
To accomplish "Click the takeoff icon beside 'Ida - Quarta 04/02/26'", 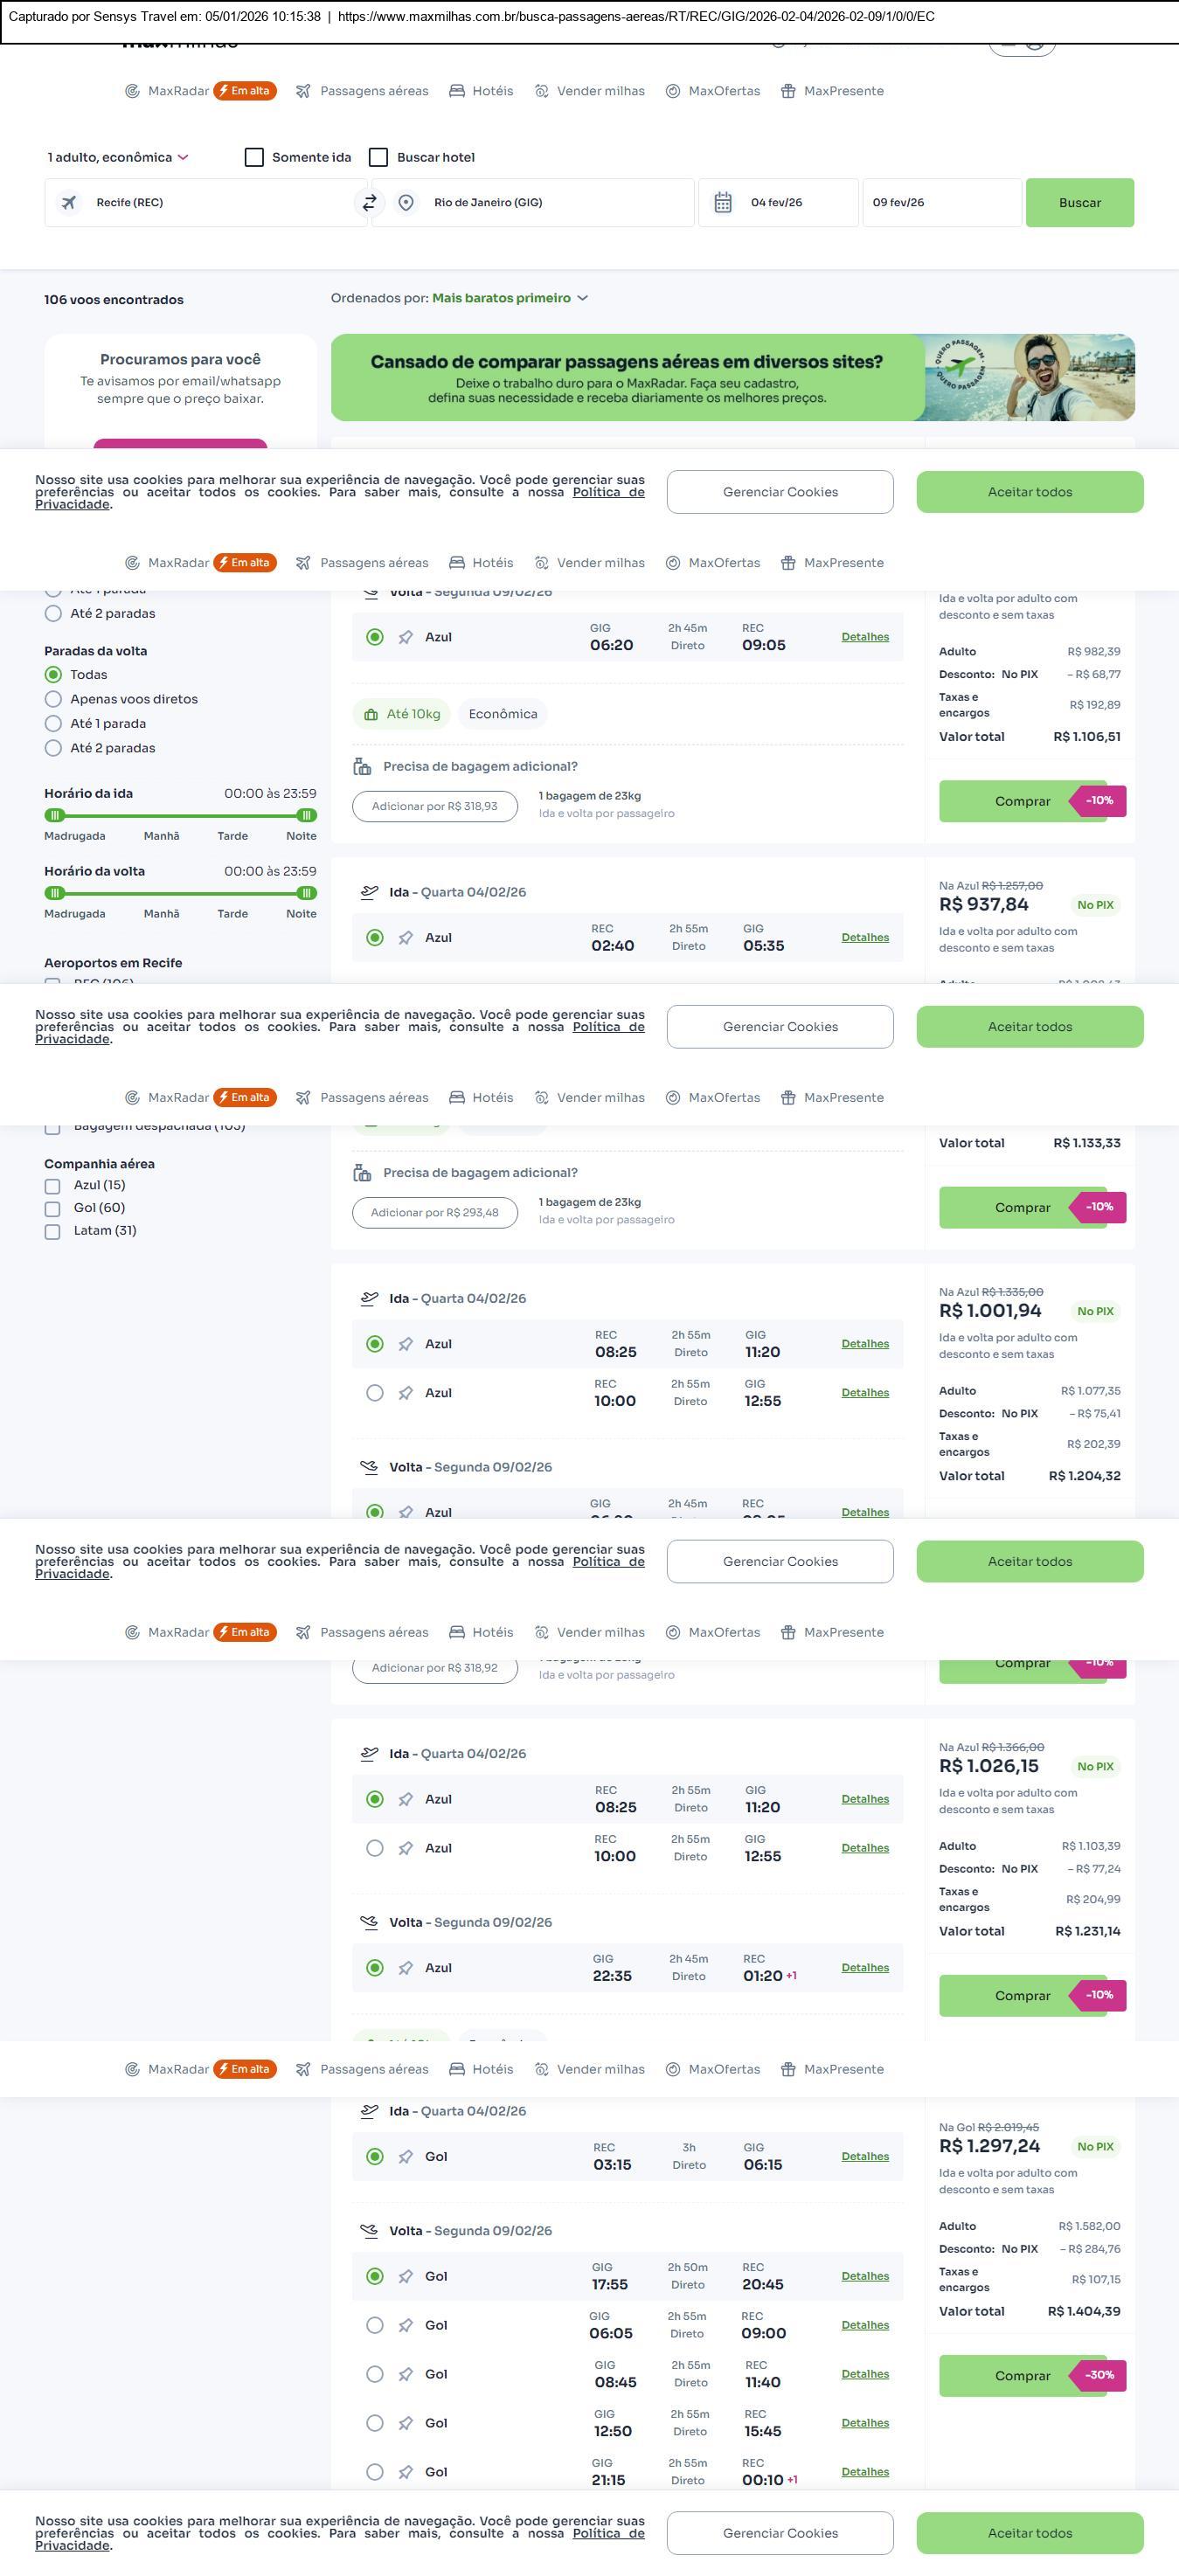I will [370, 892].
